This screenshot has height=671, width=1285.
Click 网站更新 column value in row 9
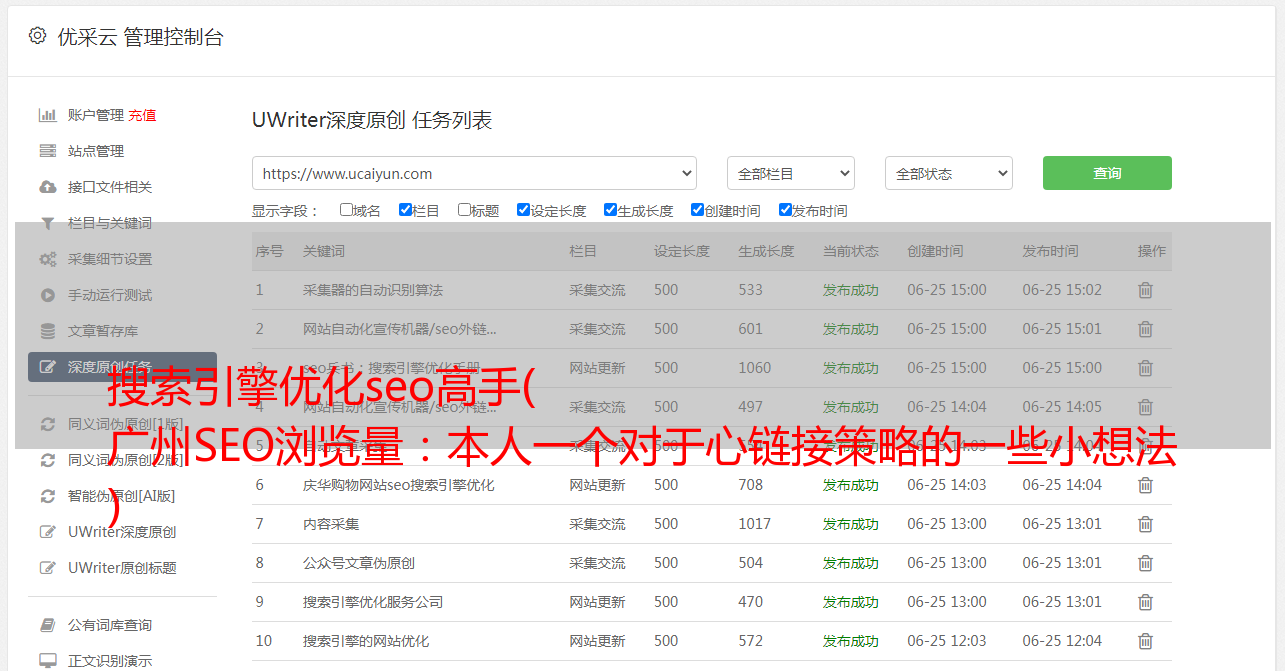pyautogui.click(x=597, y=602)
